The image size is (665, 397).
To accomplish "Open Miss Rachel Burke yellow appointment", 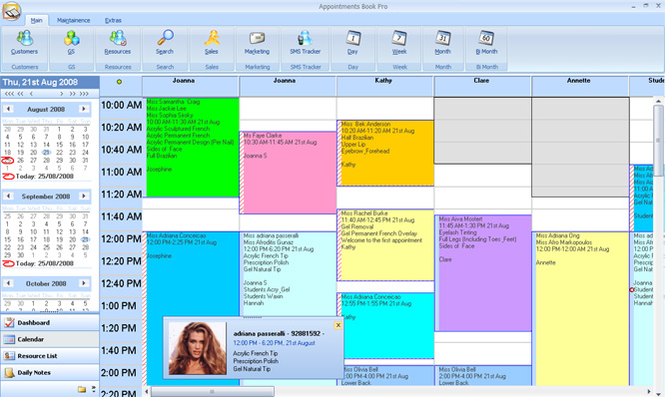I will click(386, 245).
